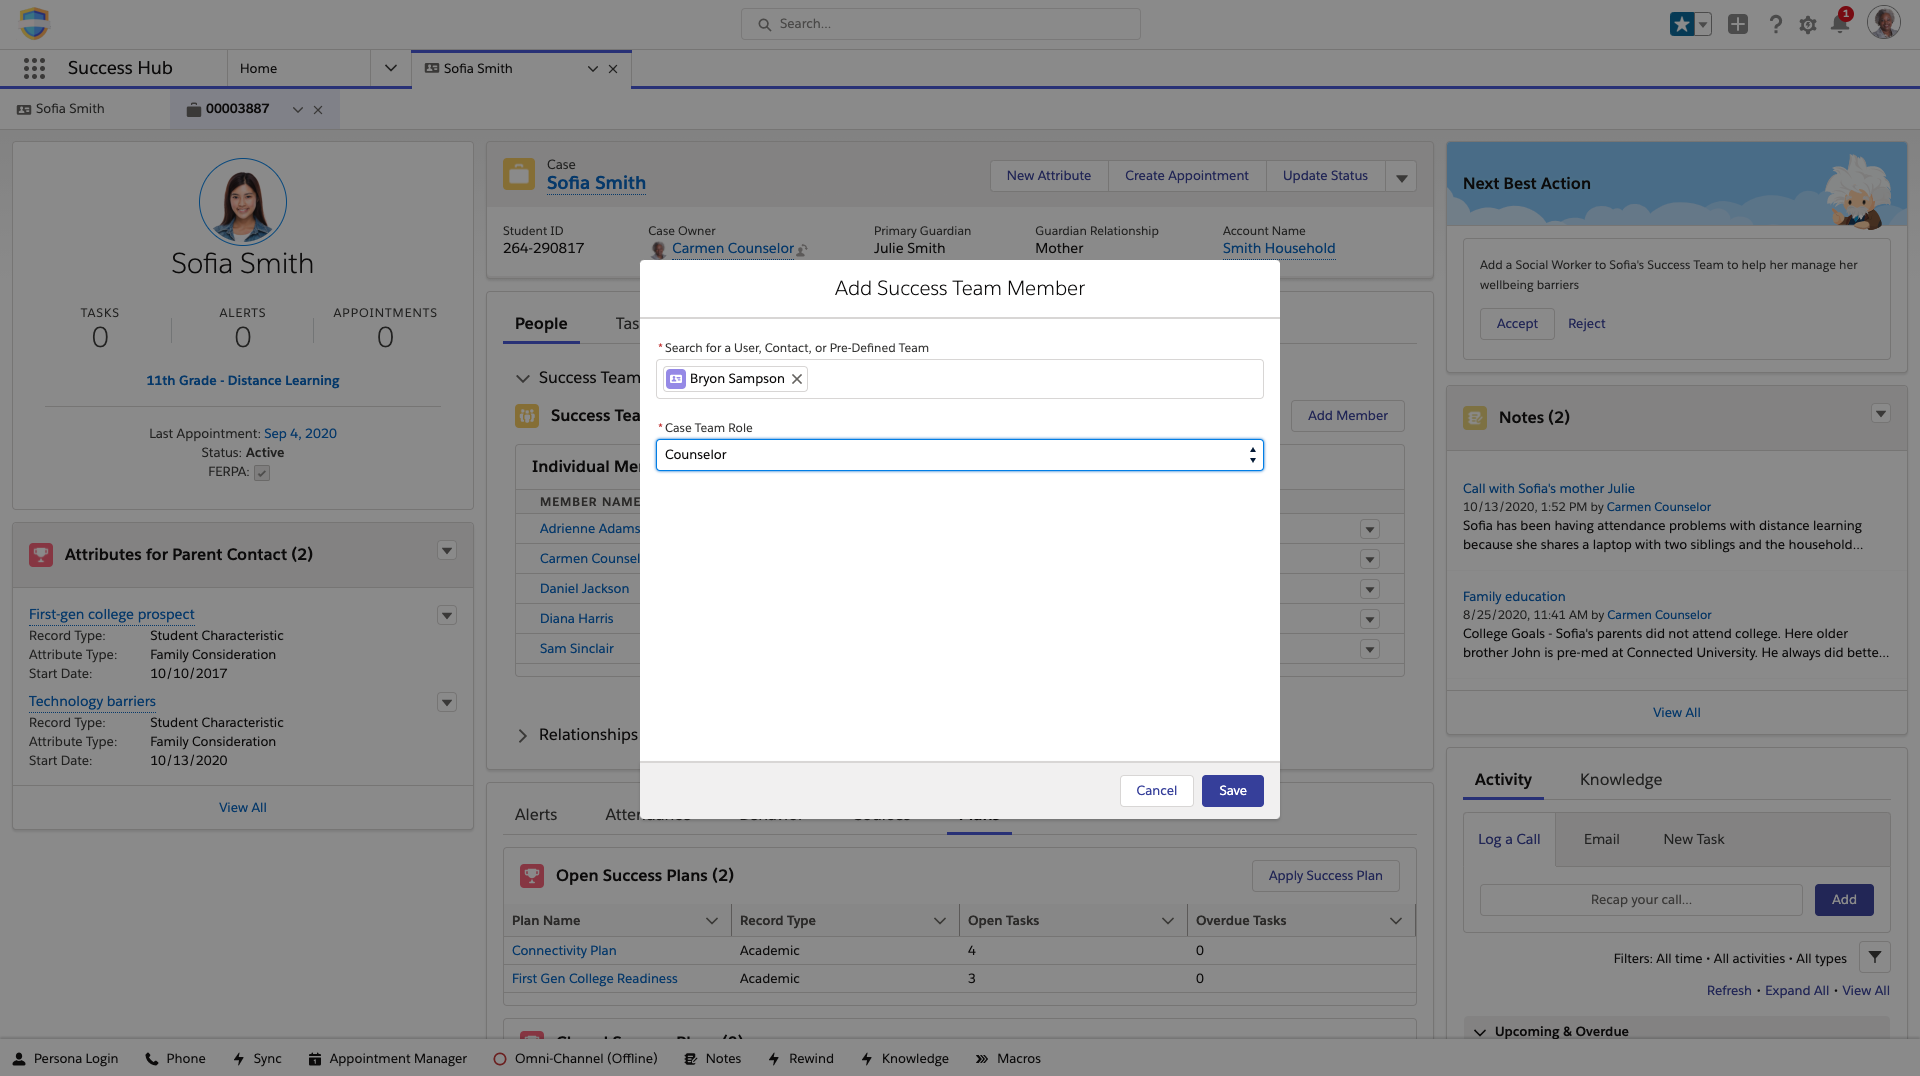
Task: Open the Case Team Role dropdown
Action: [x=959, y=455]
